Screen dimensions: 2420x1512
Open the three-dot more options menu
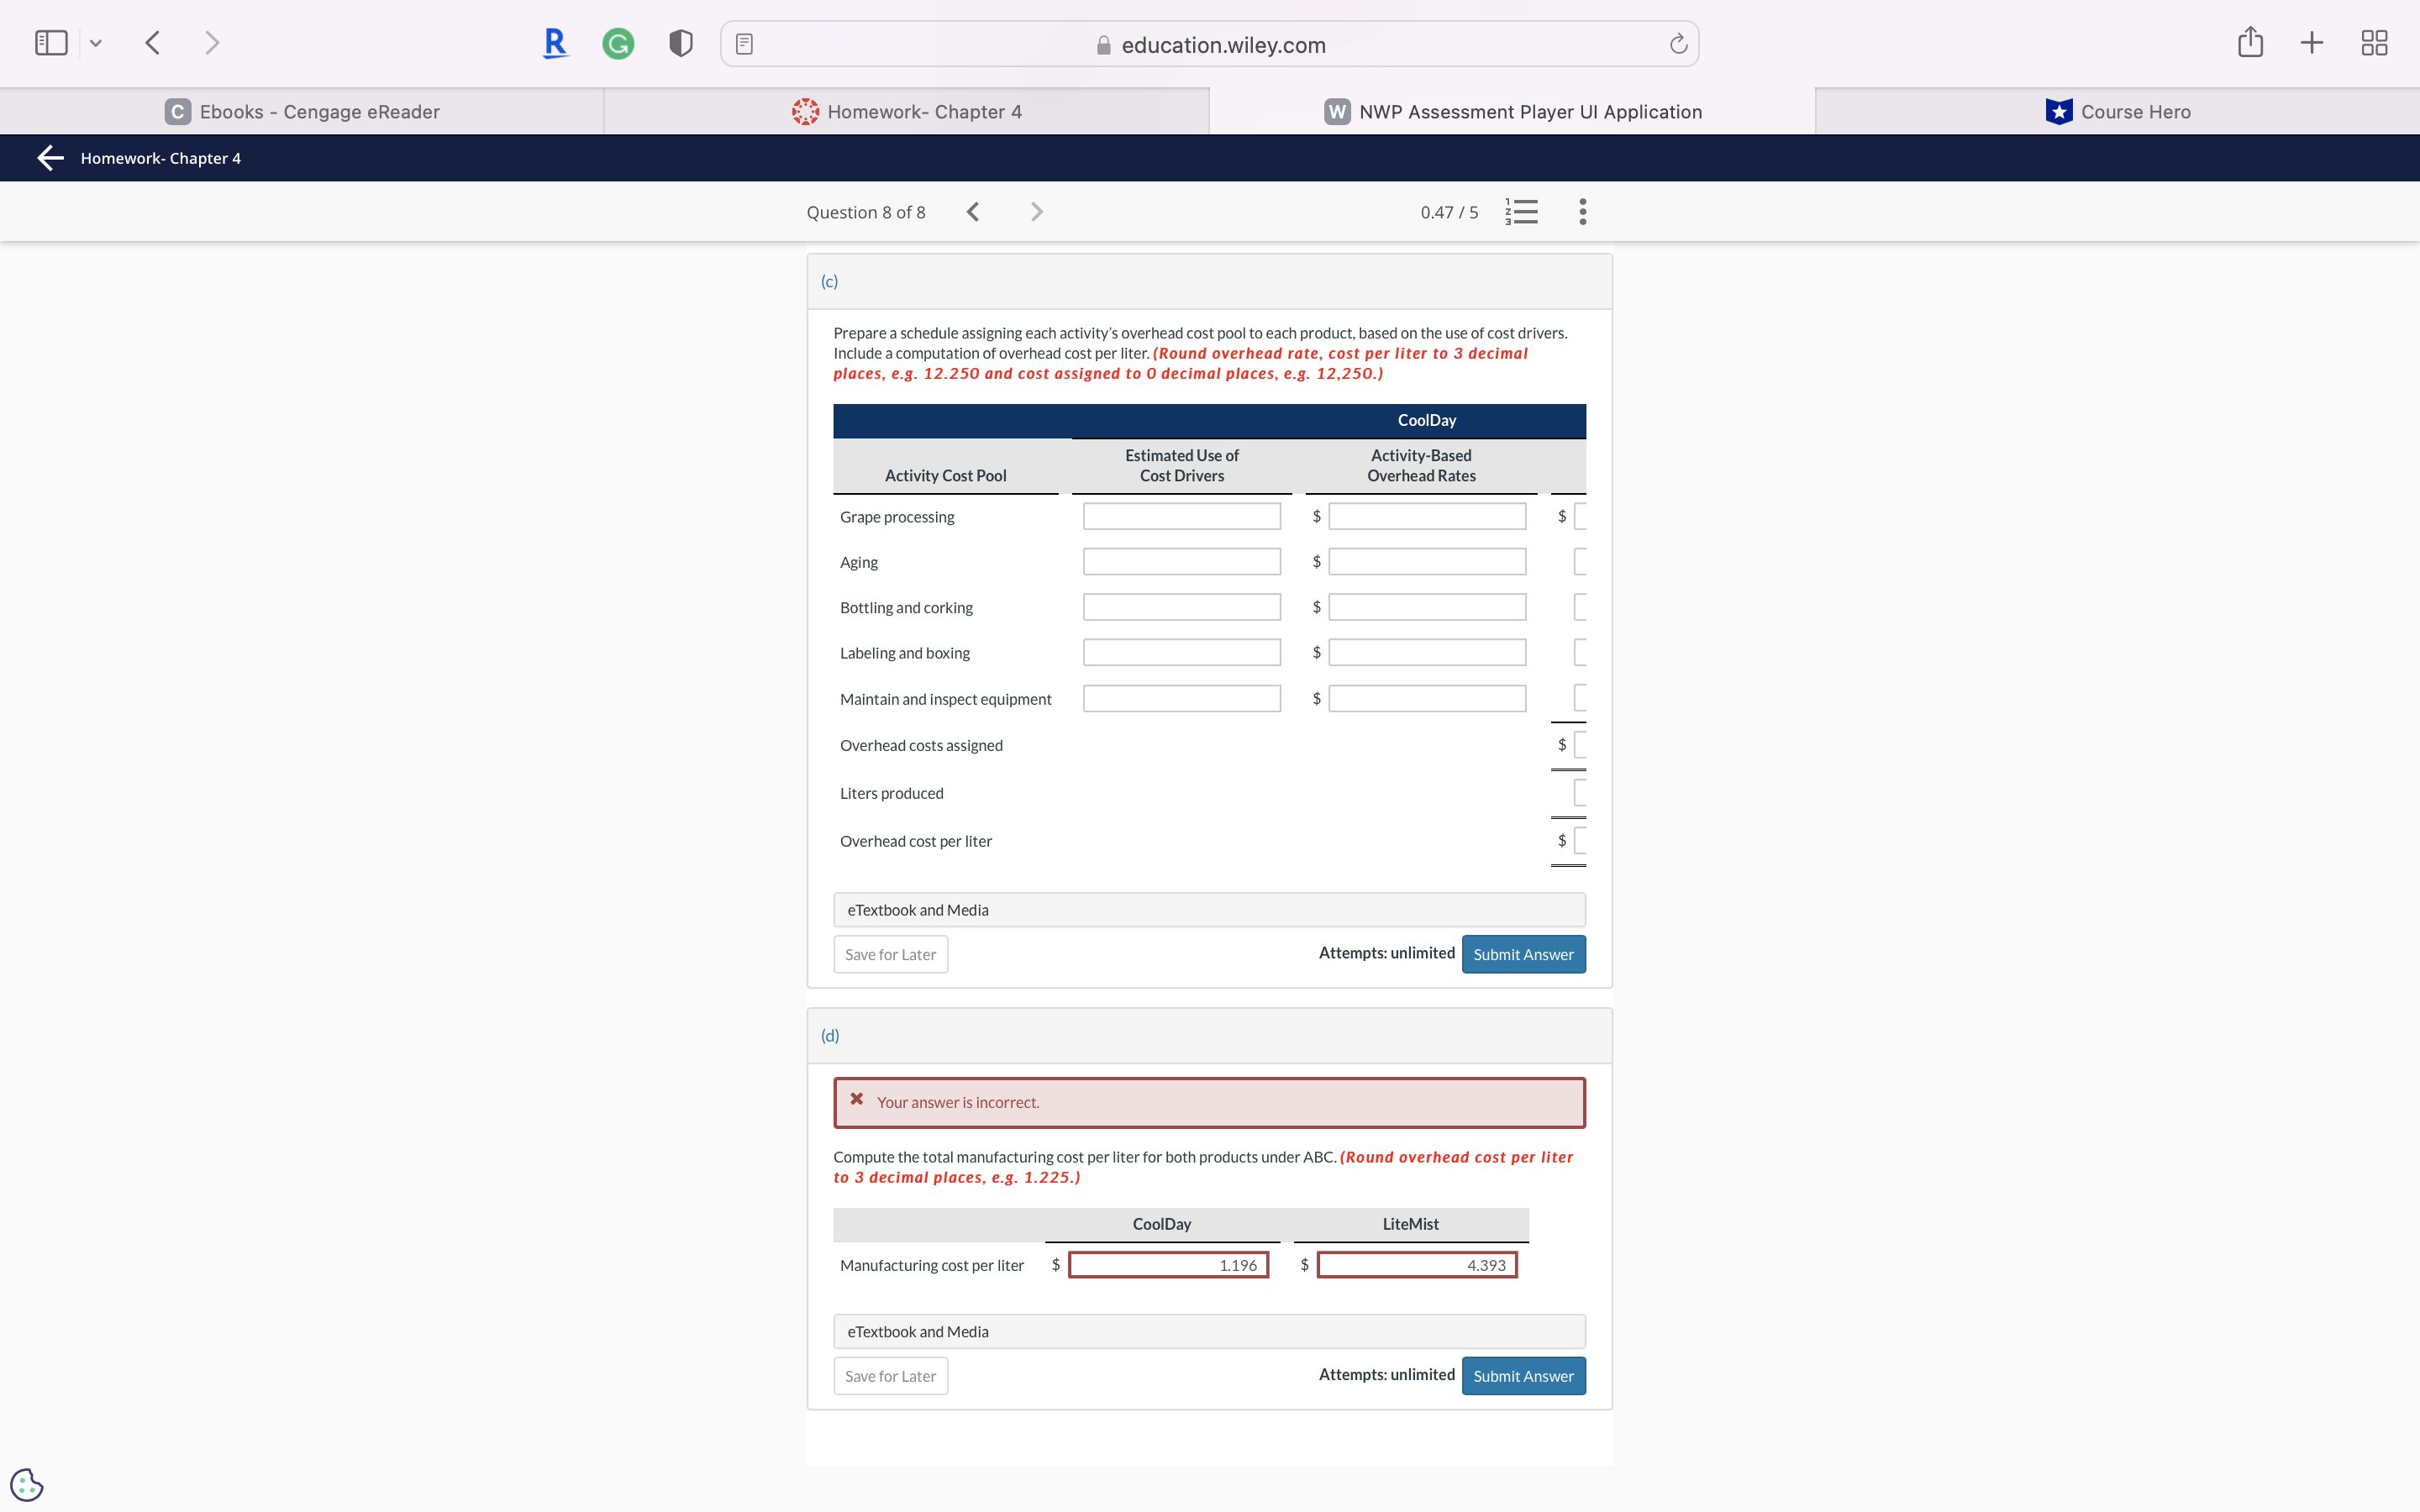1582,212
